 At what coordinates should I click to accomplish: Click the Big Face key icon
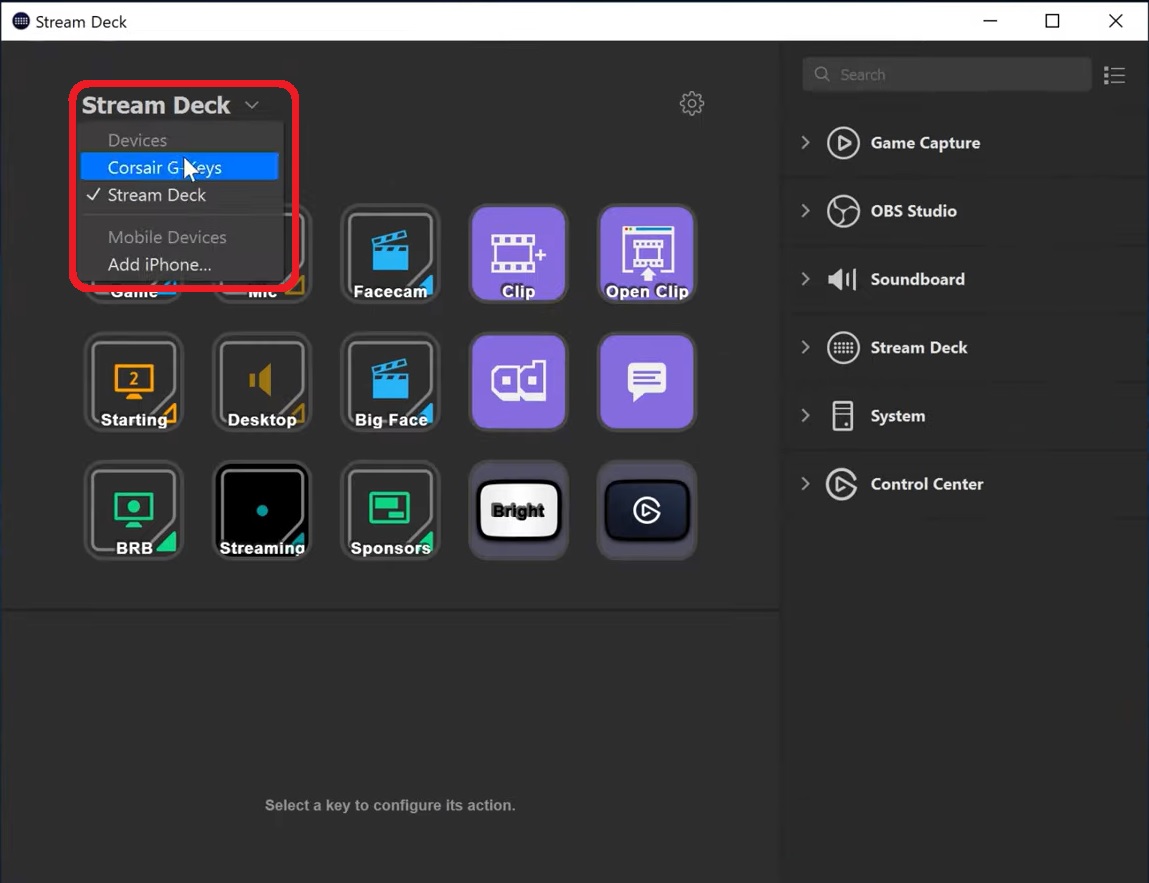click(x=390, y=381)
